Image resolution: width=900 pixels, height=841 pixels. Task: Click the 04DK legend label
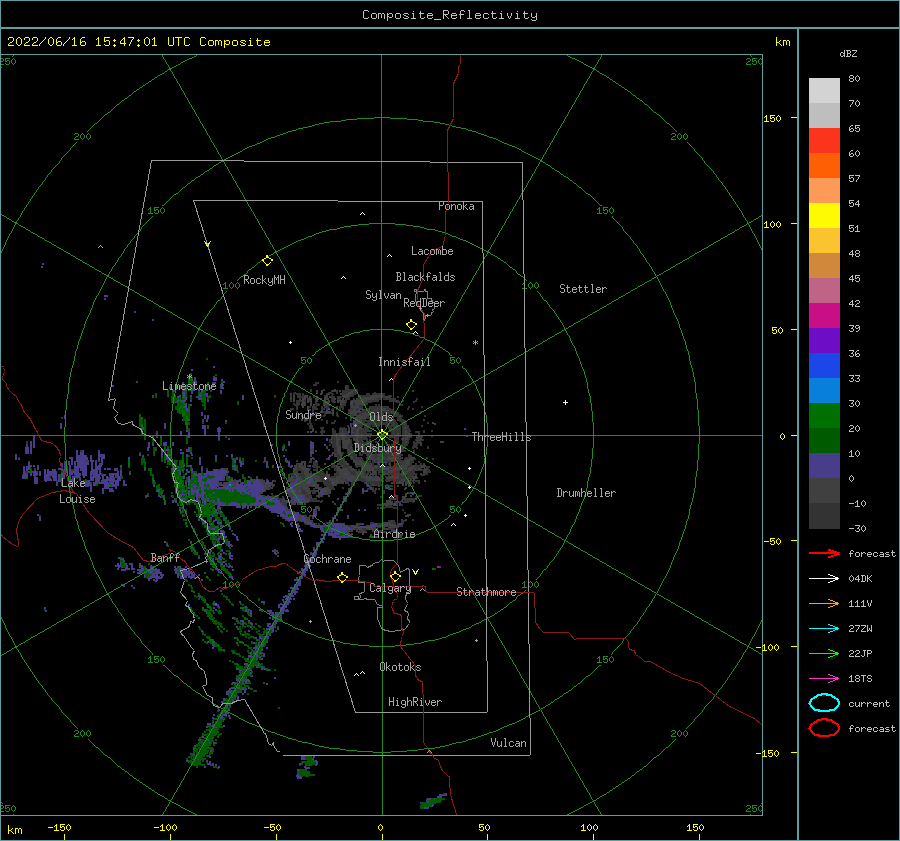pos(860,579)
